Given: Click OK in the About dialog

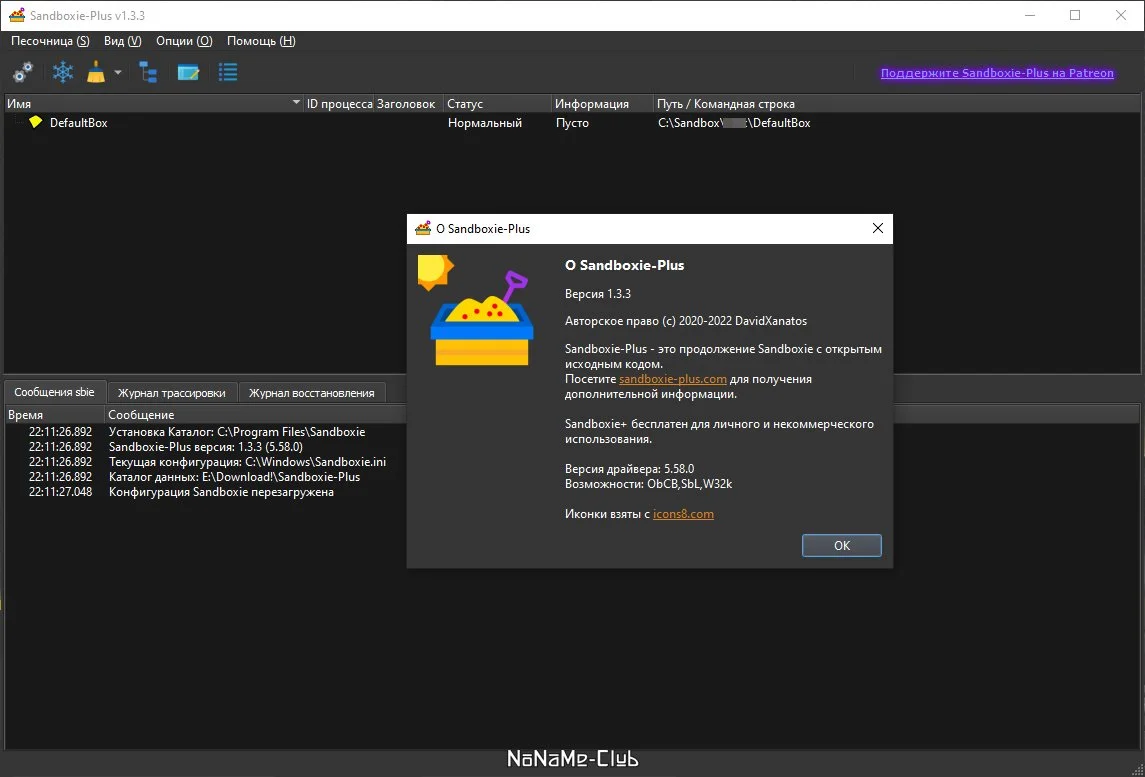Looking at the screenshot, I should (x=842, y=546).
